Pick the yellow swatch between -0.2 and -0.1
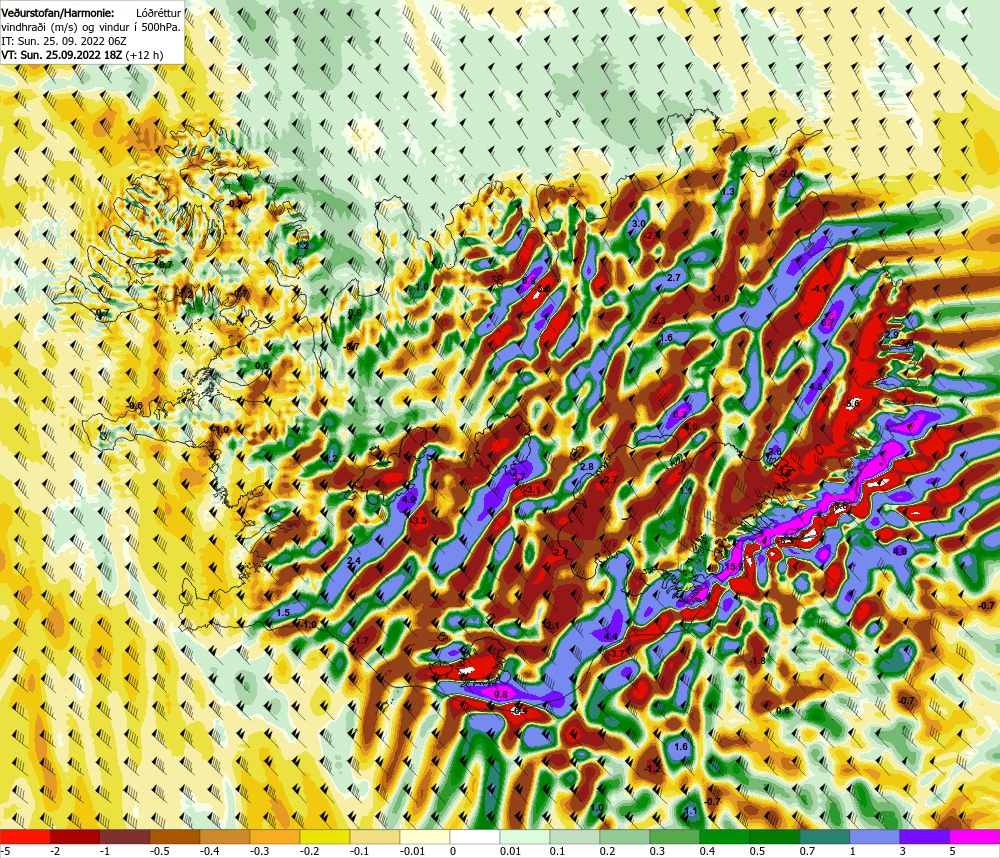 (325, 836)
